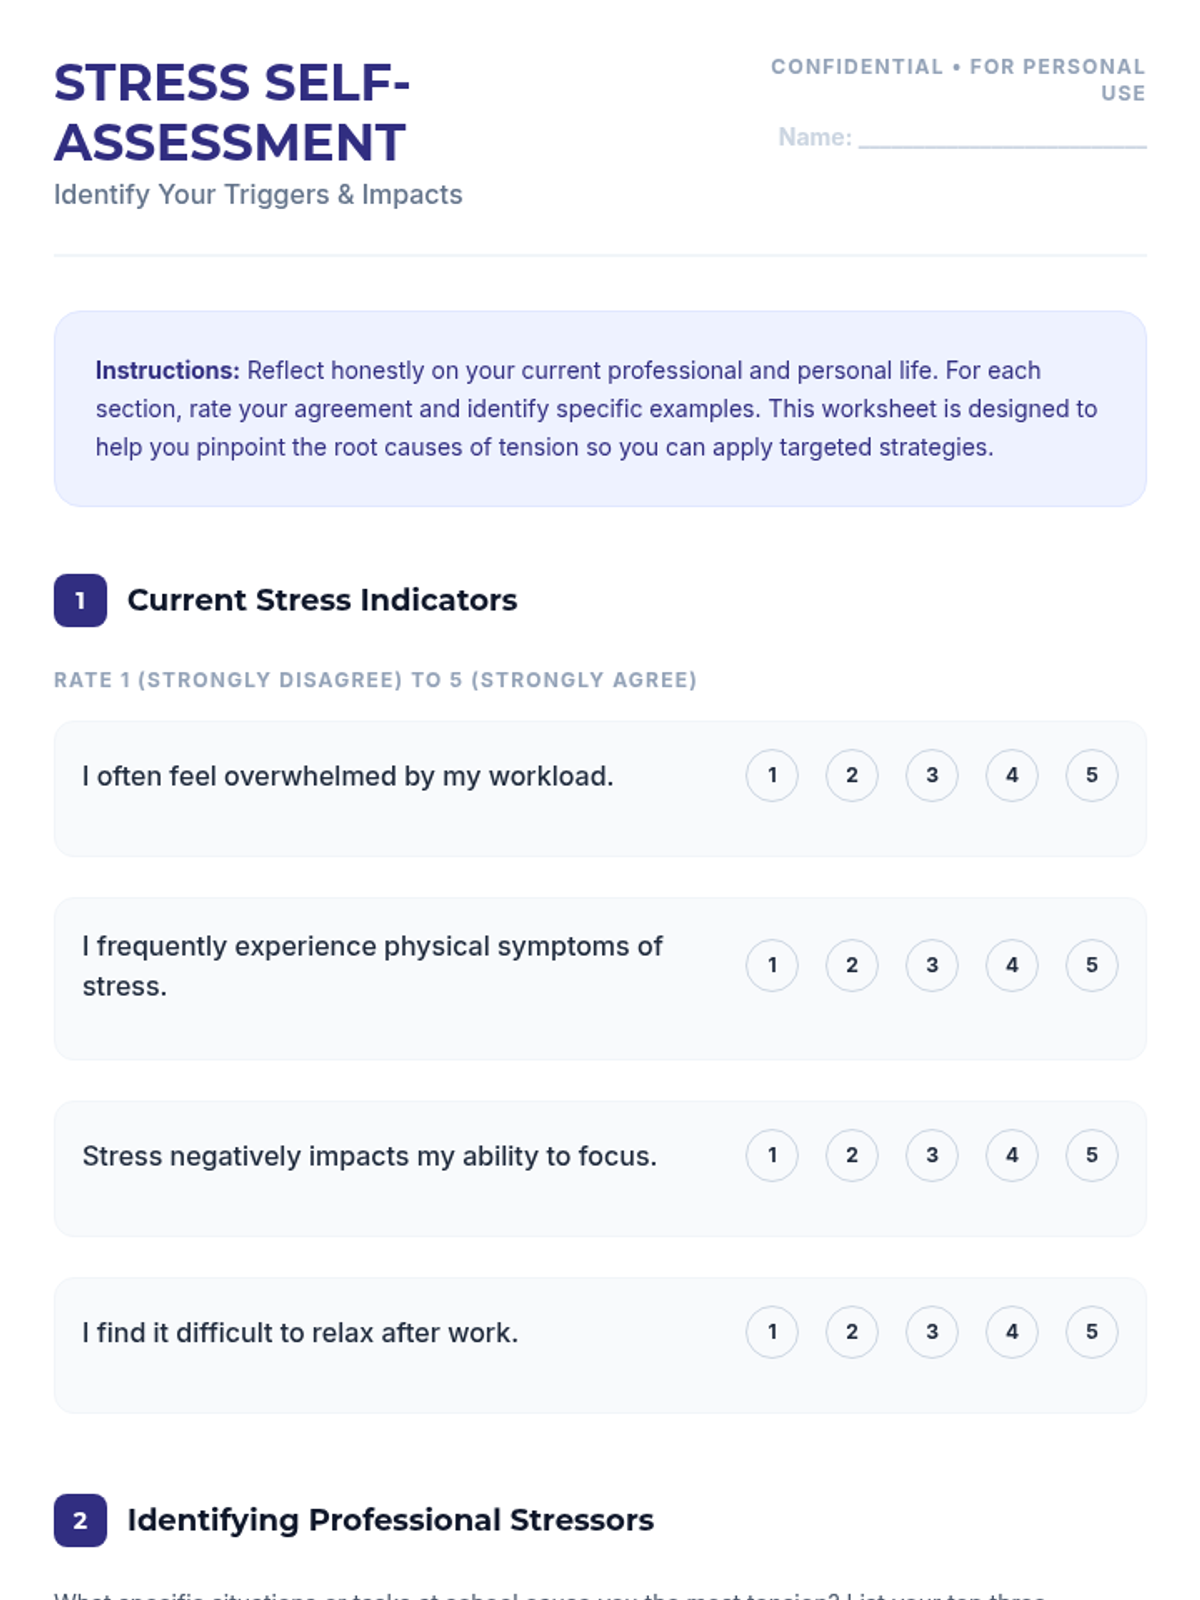Viewport: 1200px width, 1600px height.
Task: Click the Identifying Professional Stressors heading
Action: [x=390, y=1520]
